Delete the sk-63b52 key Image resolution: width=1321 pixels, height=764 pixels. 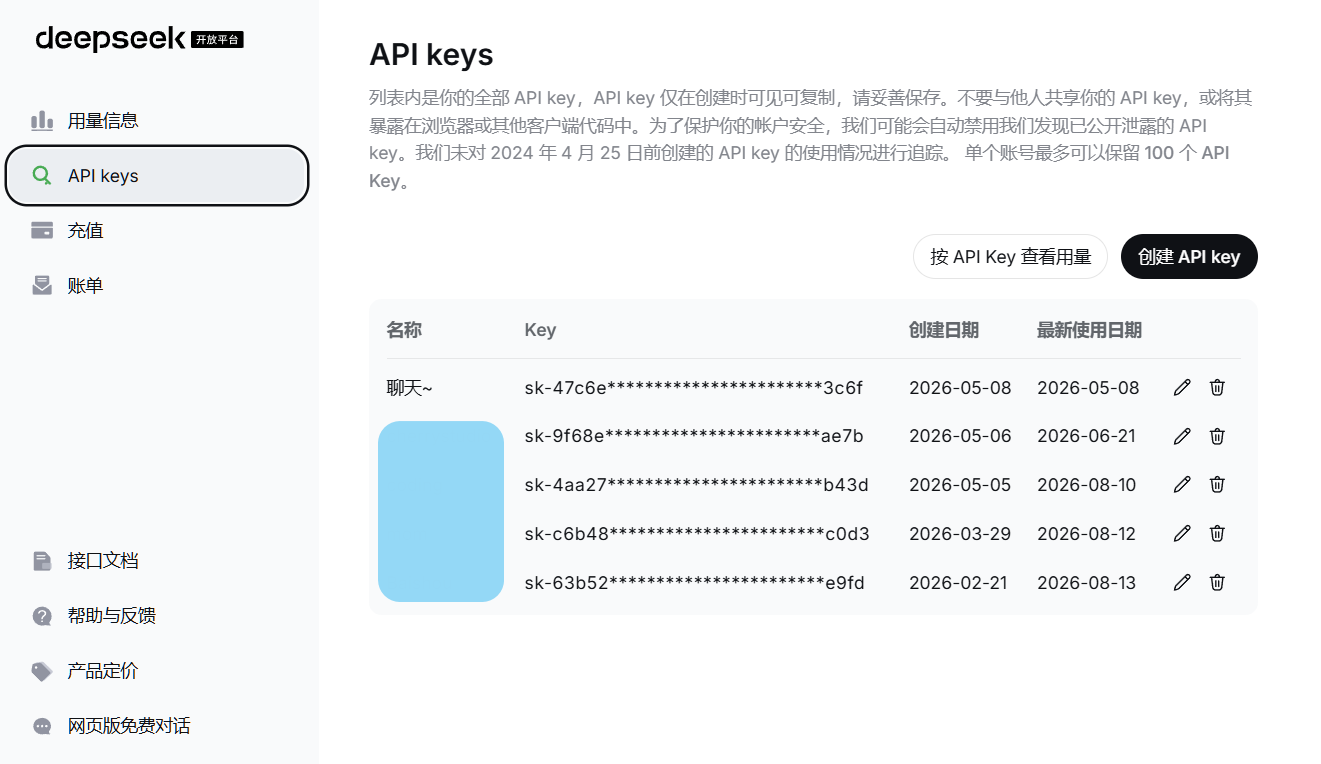click(x=1217, y=582)
